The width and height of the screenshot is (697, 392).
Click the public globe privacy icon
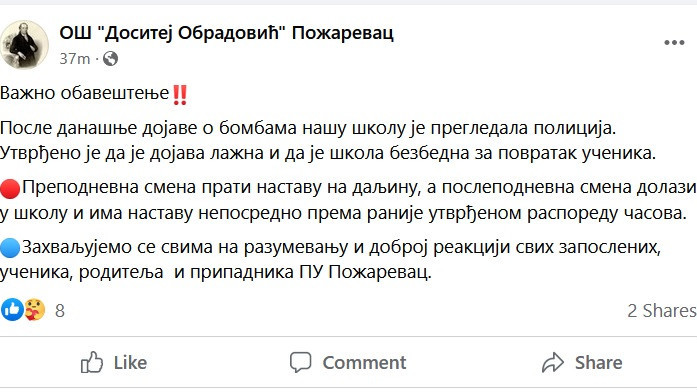click(110, 59)
